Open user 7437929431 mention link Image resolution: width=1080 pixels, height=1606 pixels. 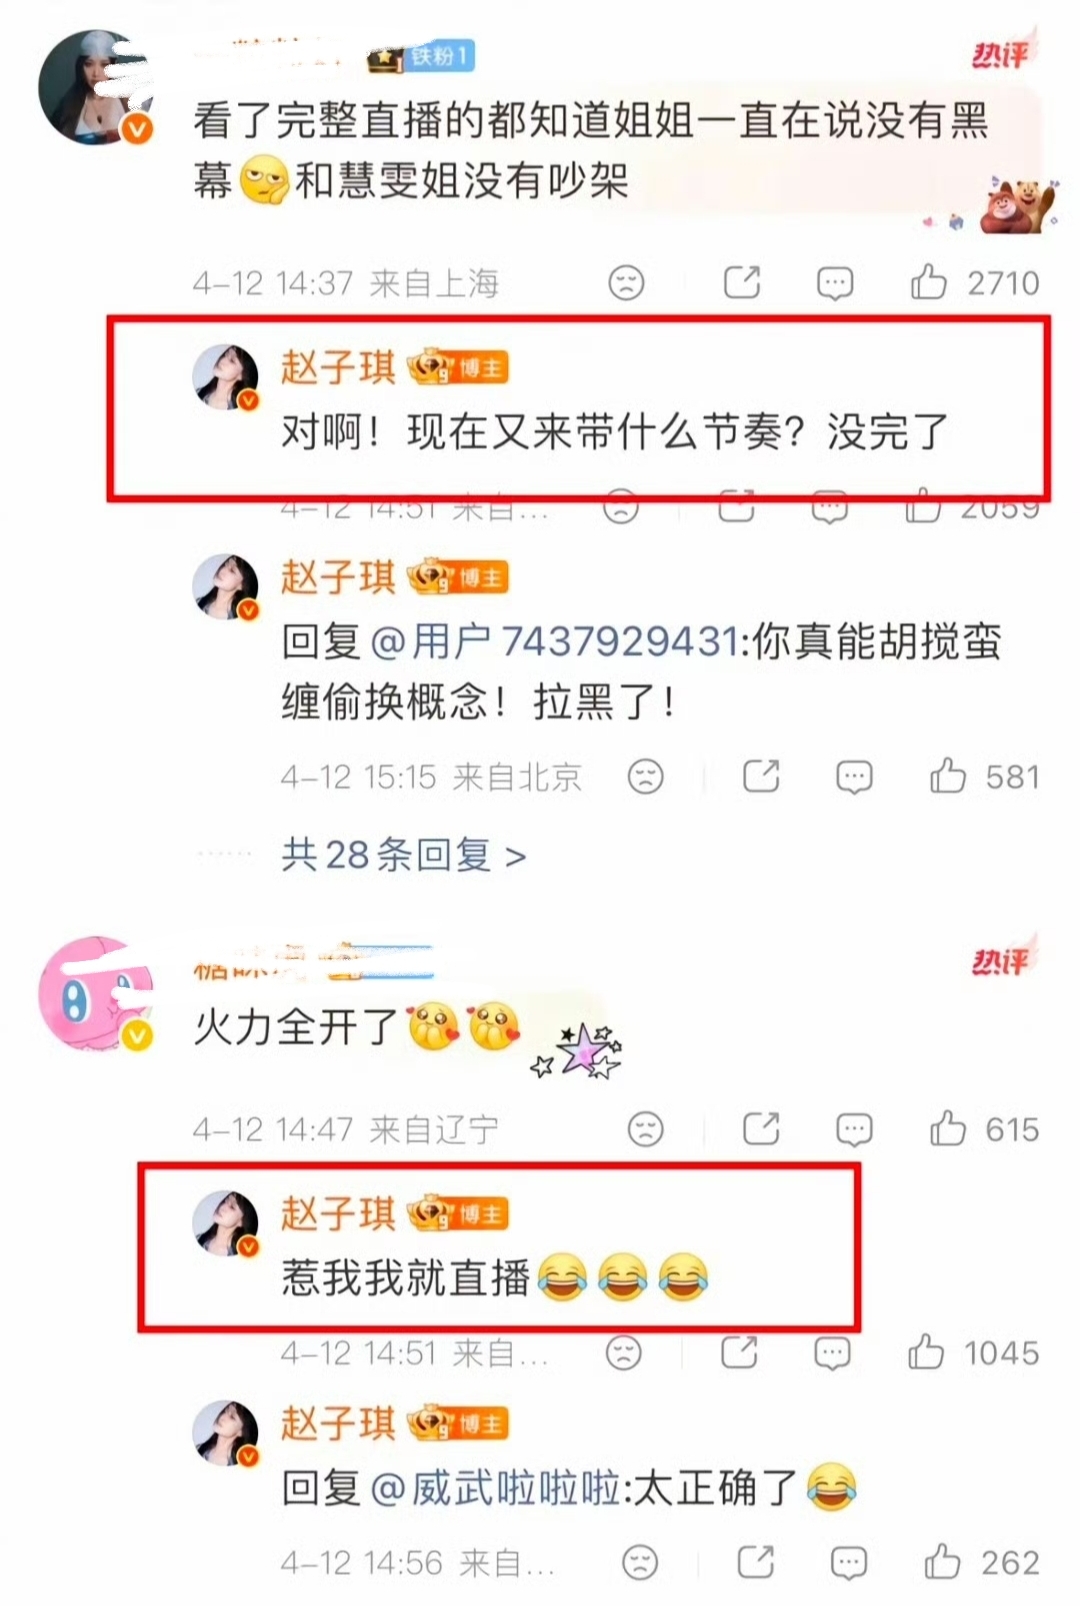pos(554,641)
